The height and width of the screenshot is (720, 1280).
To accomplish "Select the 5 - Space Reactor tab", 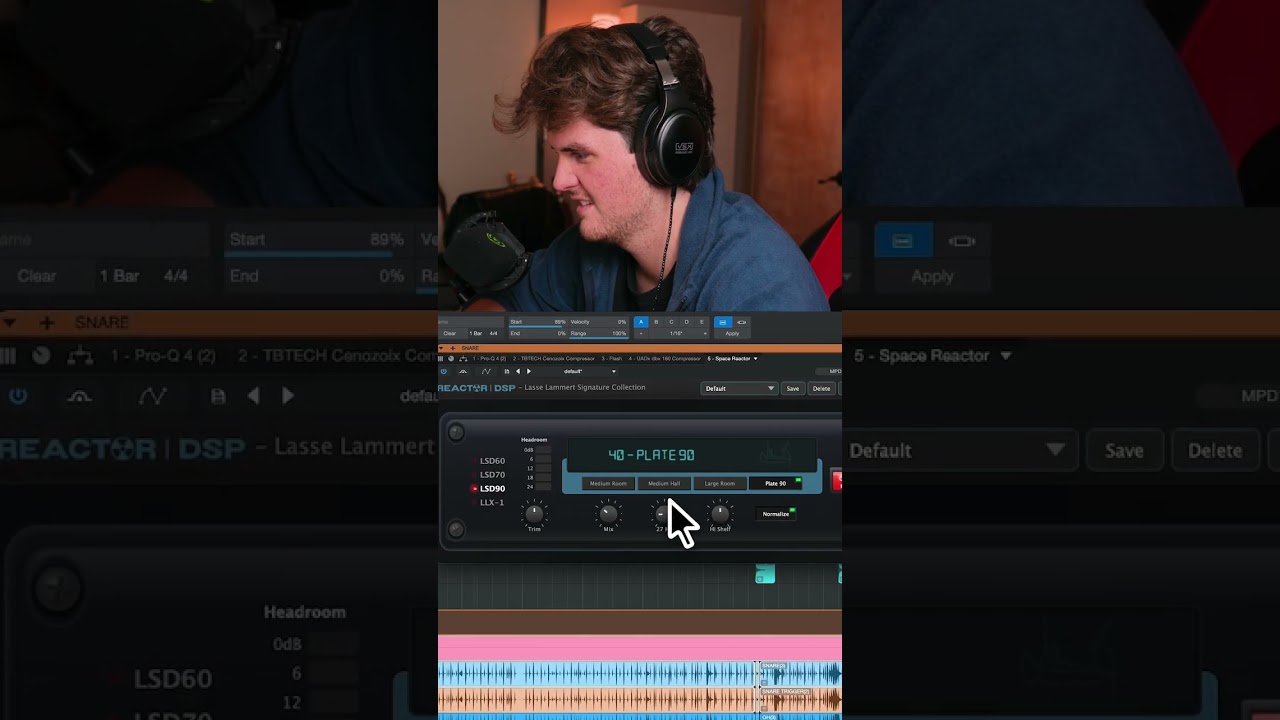I will point(729,358).
